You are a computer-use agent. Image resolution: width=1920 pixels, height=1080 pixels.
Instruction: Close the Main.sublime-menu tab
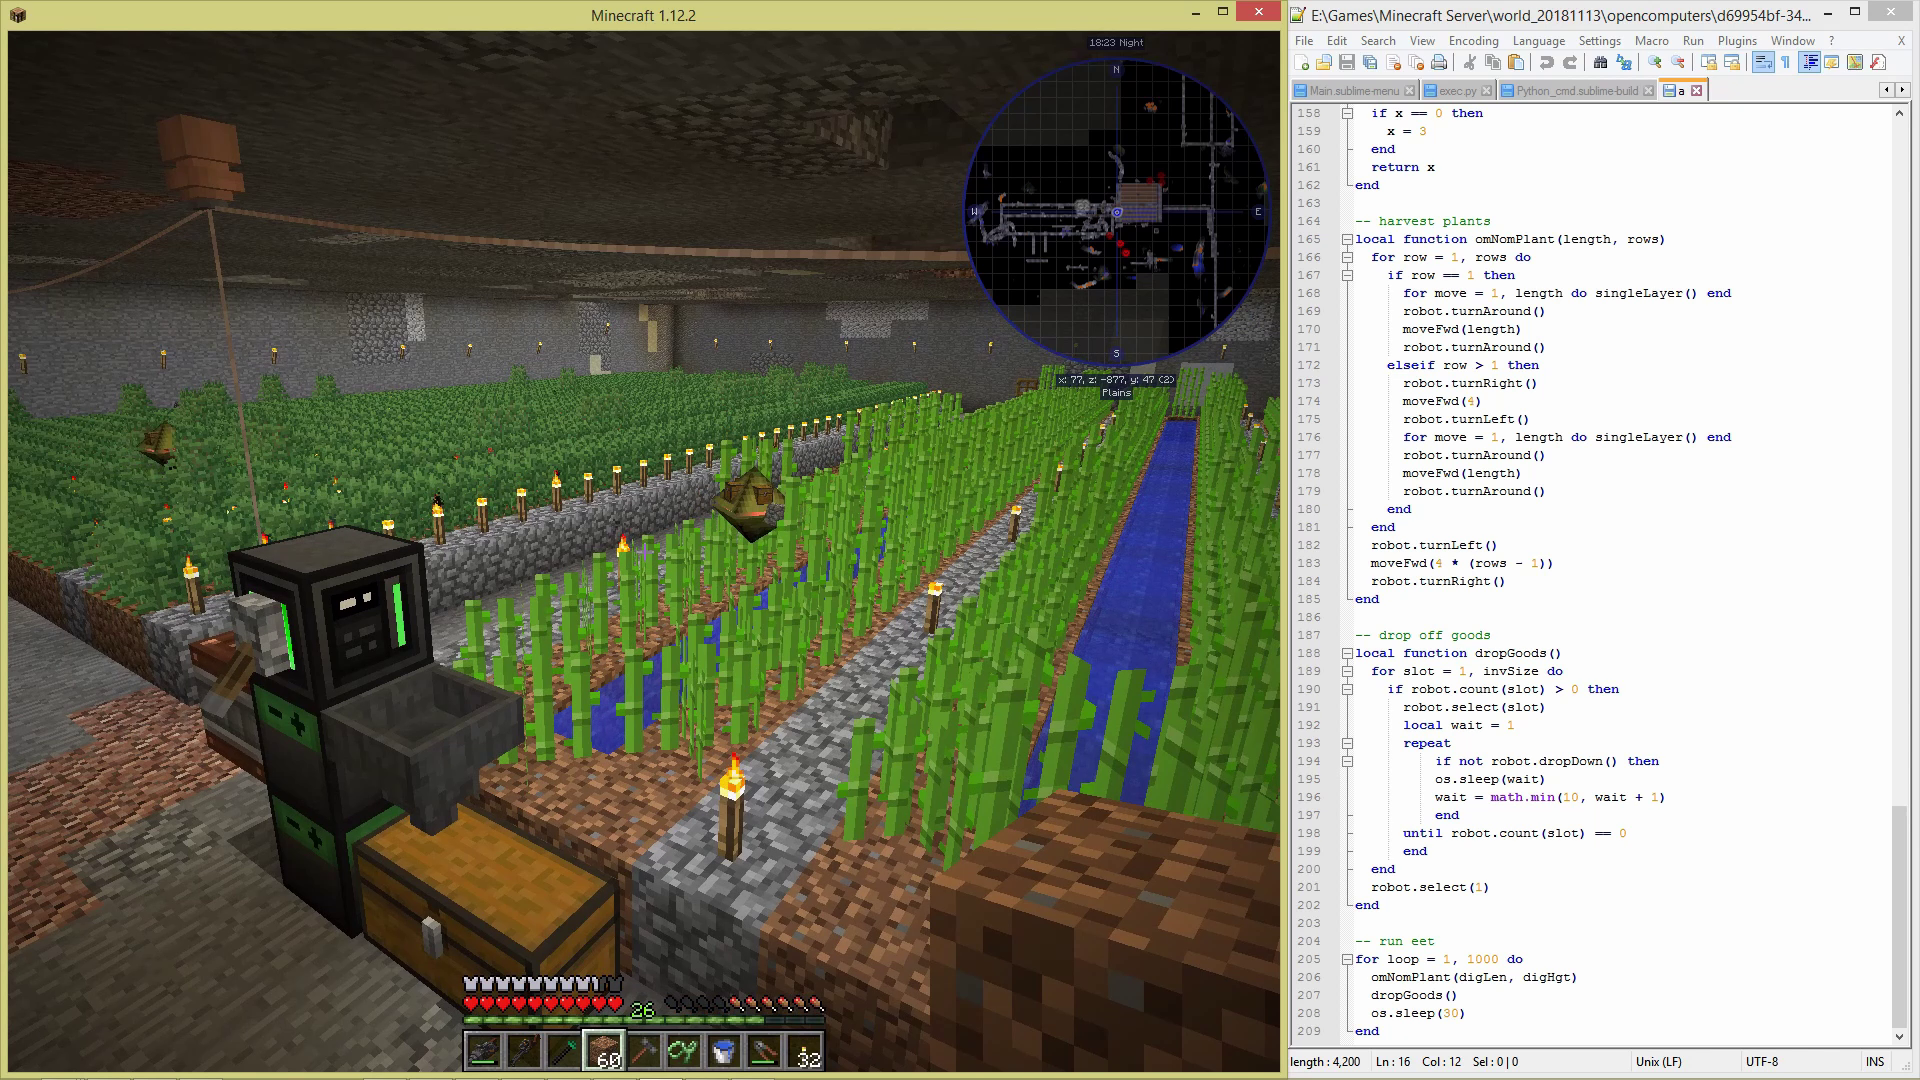[1409, 90]
